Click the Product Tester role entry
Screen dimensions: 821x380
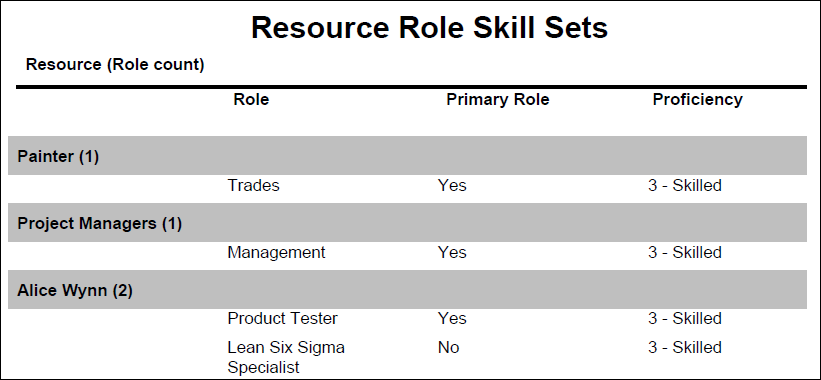(283, 318)
